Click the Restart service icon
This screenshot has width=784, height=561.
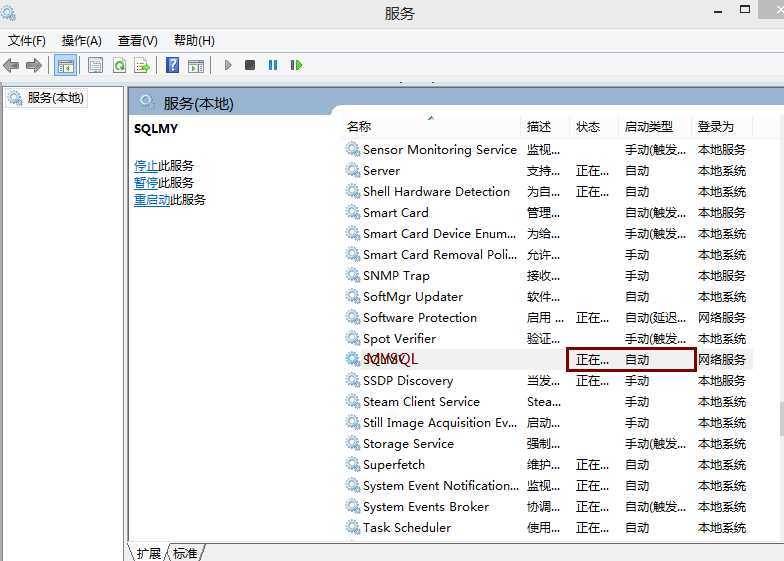point(296,65)
